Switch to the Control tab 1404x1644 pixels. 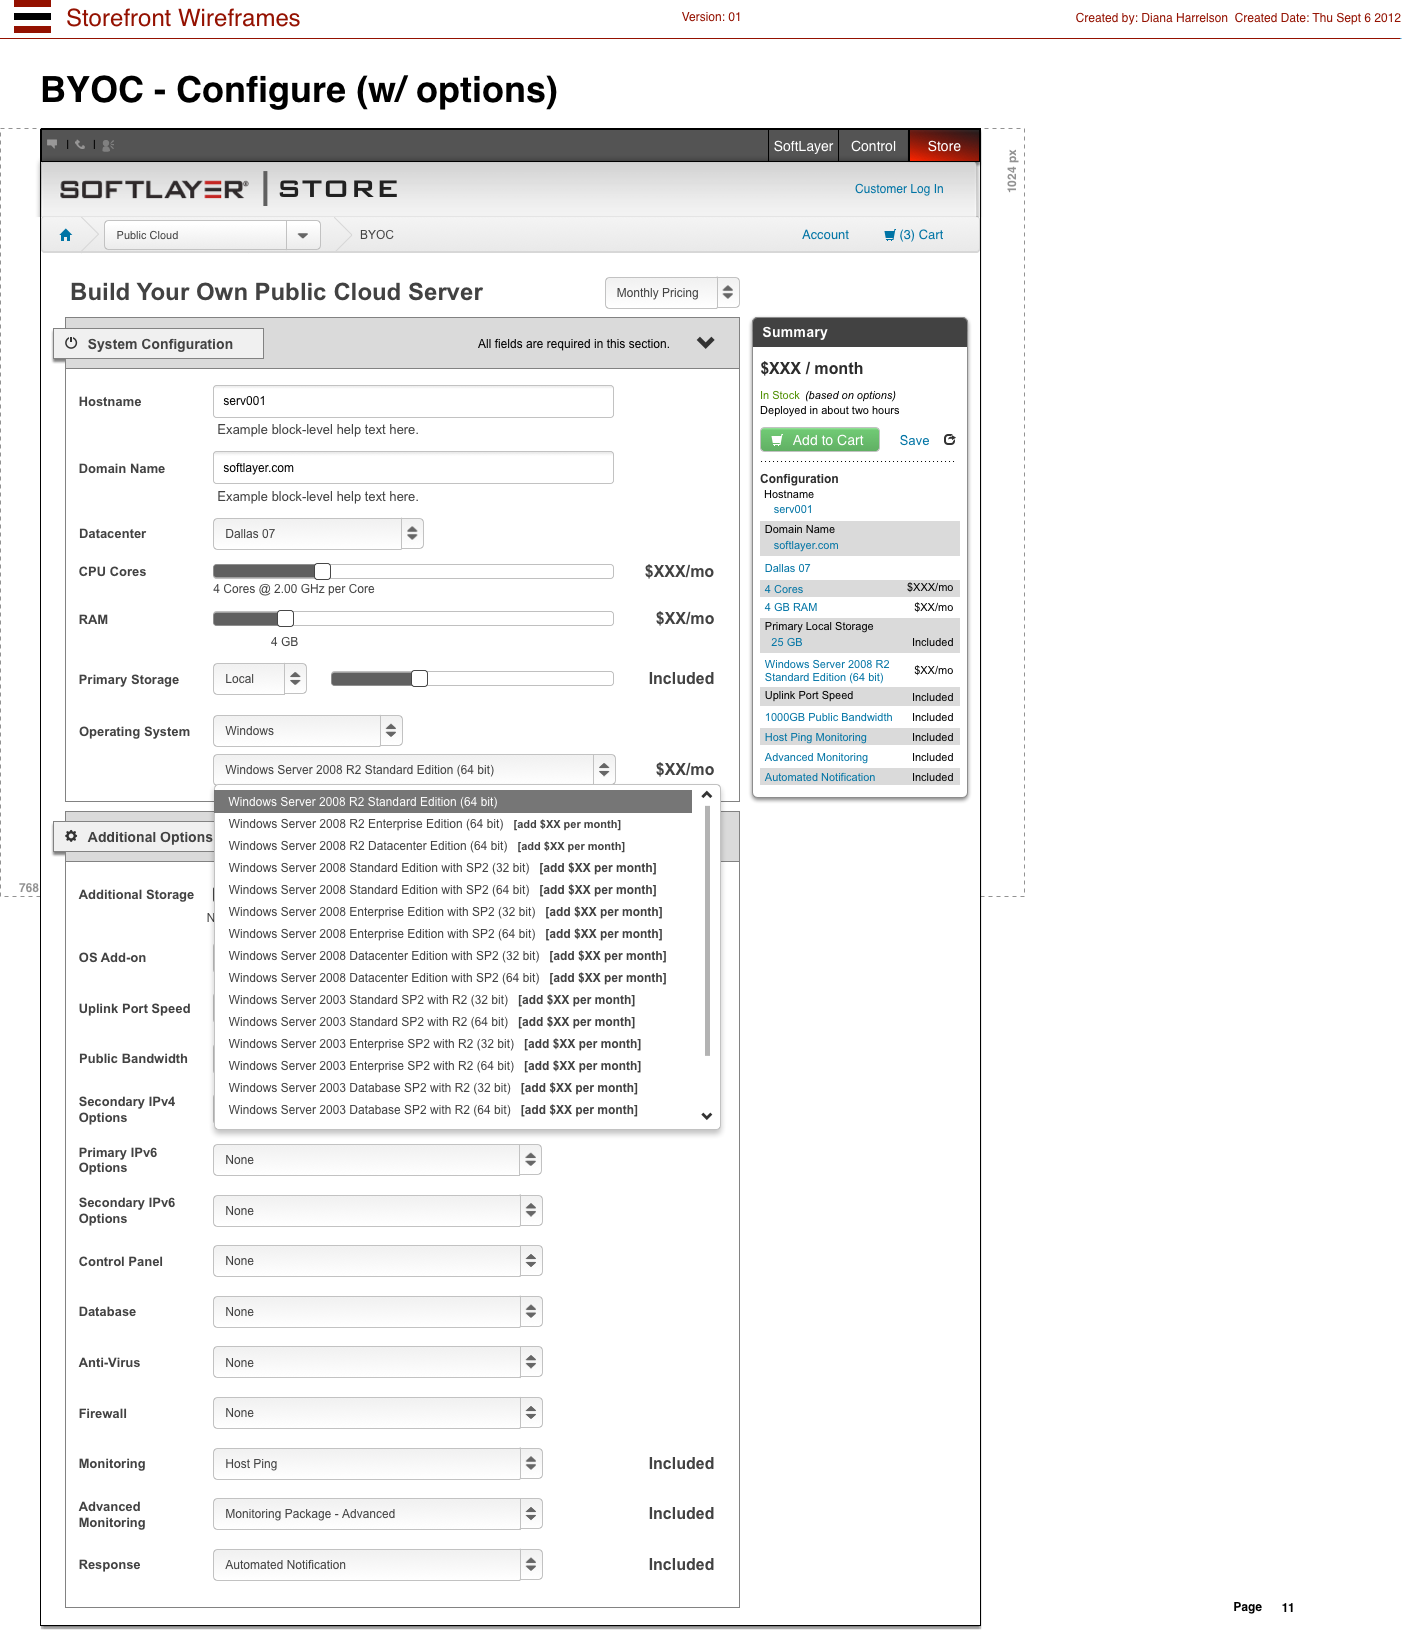(873, 146)
